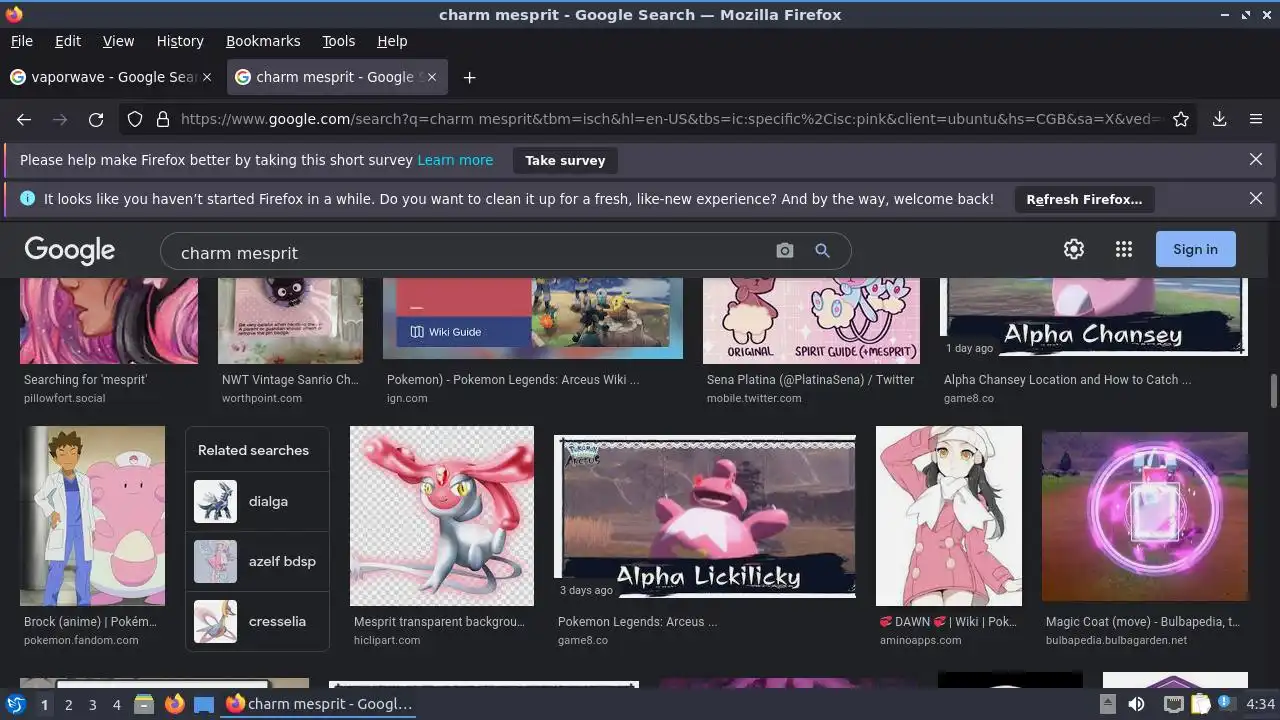Click the bulbapedia.bulbagarden.net source link

click(x=1116, y=640)
